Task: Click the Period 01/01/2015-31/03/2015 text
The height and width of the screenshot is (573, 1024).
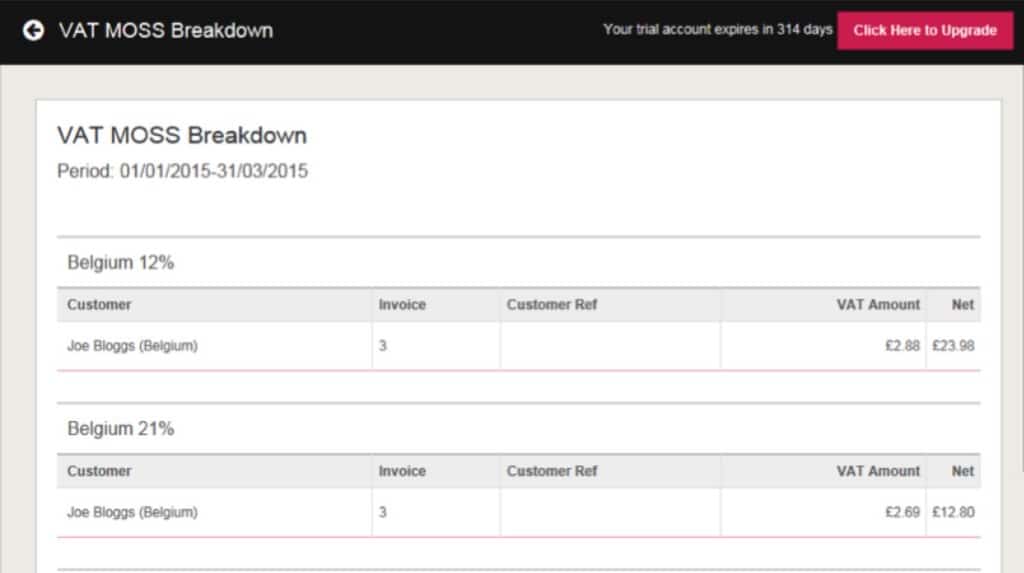Action: (x=182, y=171)
